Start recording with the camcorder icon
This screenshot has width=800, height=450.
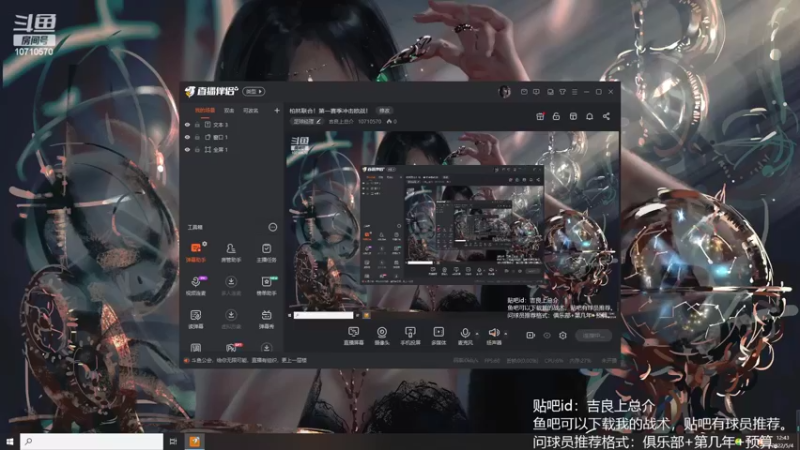[x=531, y=335]
